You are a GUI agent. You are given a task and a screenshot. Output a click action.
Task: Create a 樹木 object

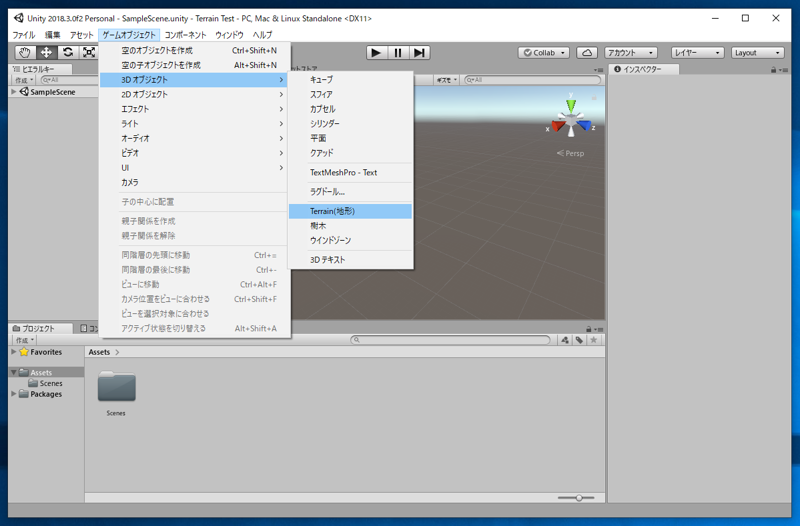coord(351,226)
